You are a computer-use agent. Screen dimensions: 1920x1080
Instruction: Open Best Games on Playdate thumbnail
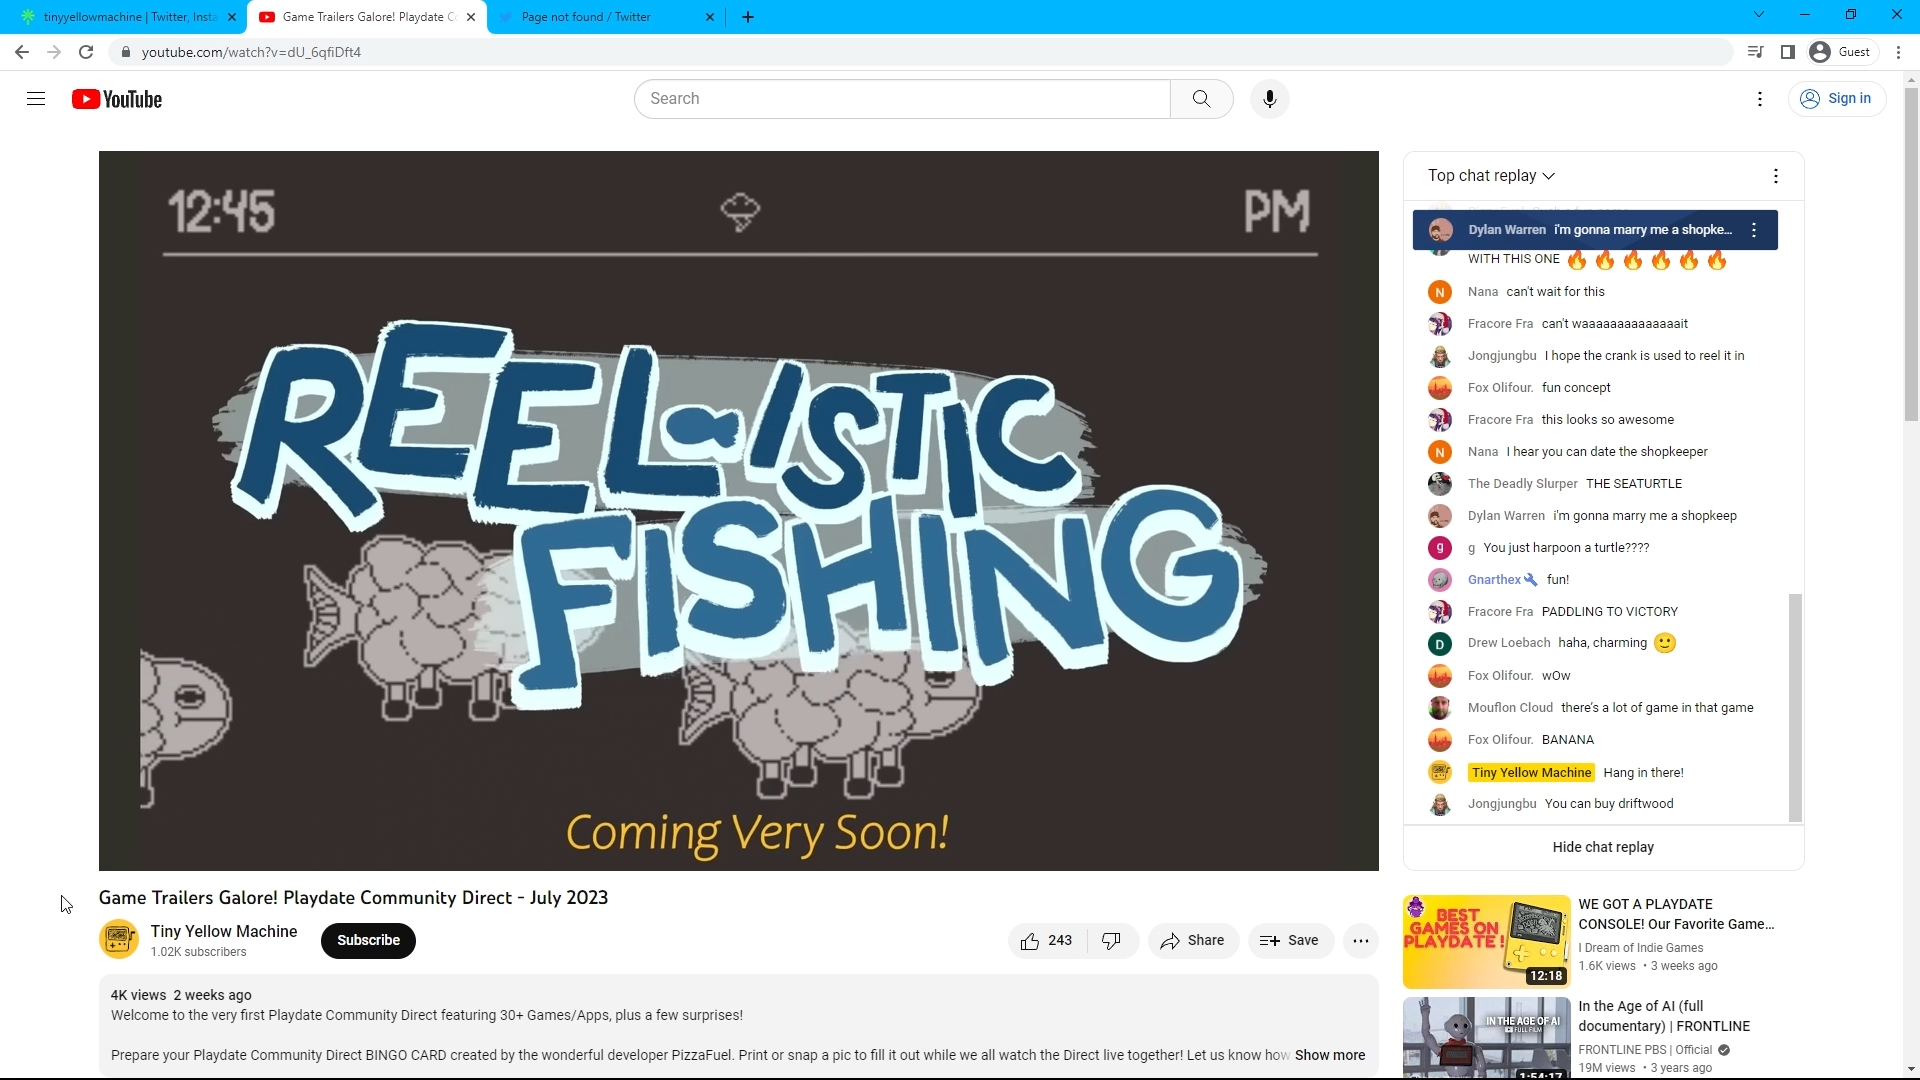(1486, 942)
